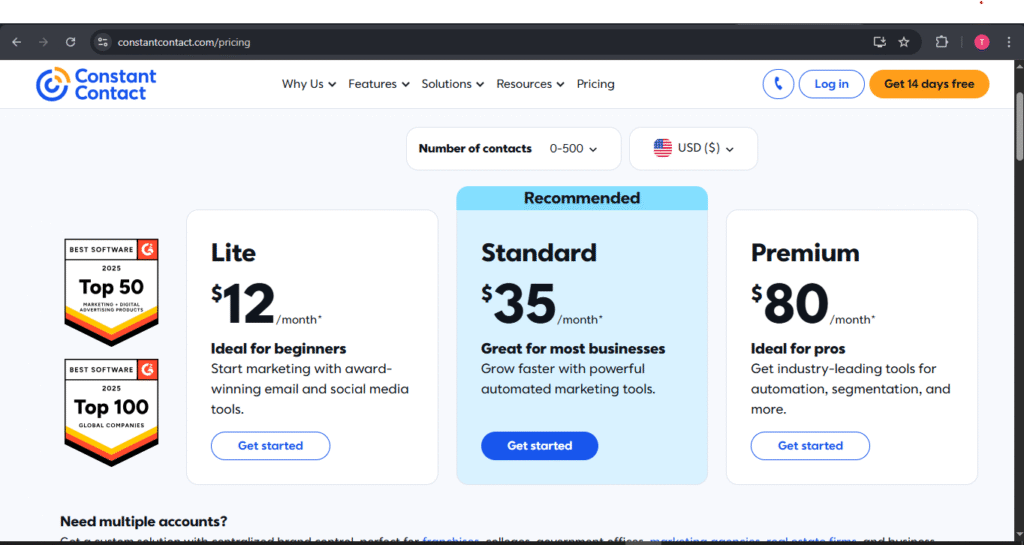Bookmark this page with the star icon
The image size is (1024, 545).
904,42
